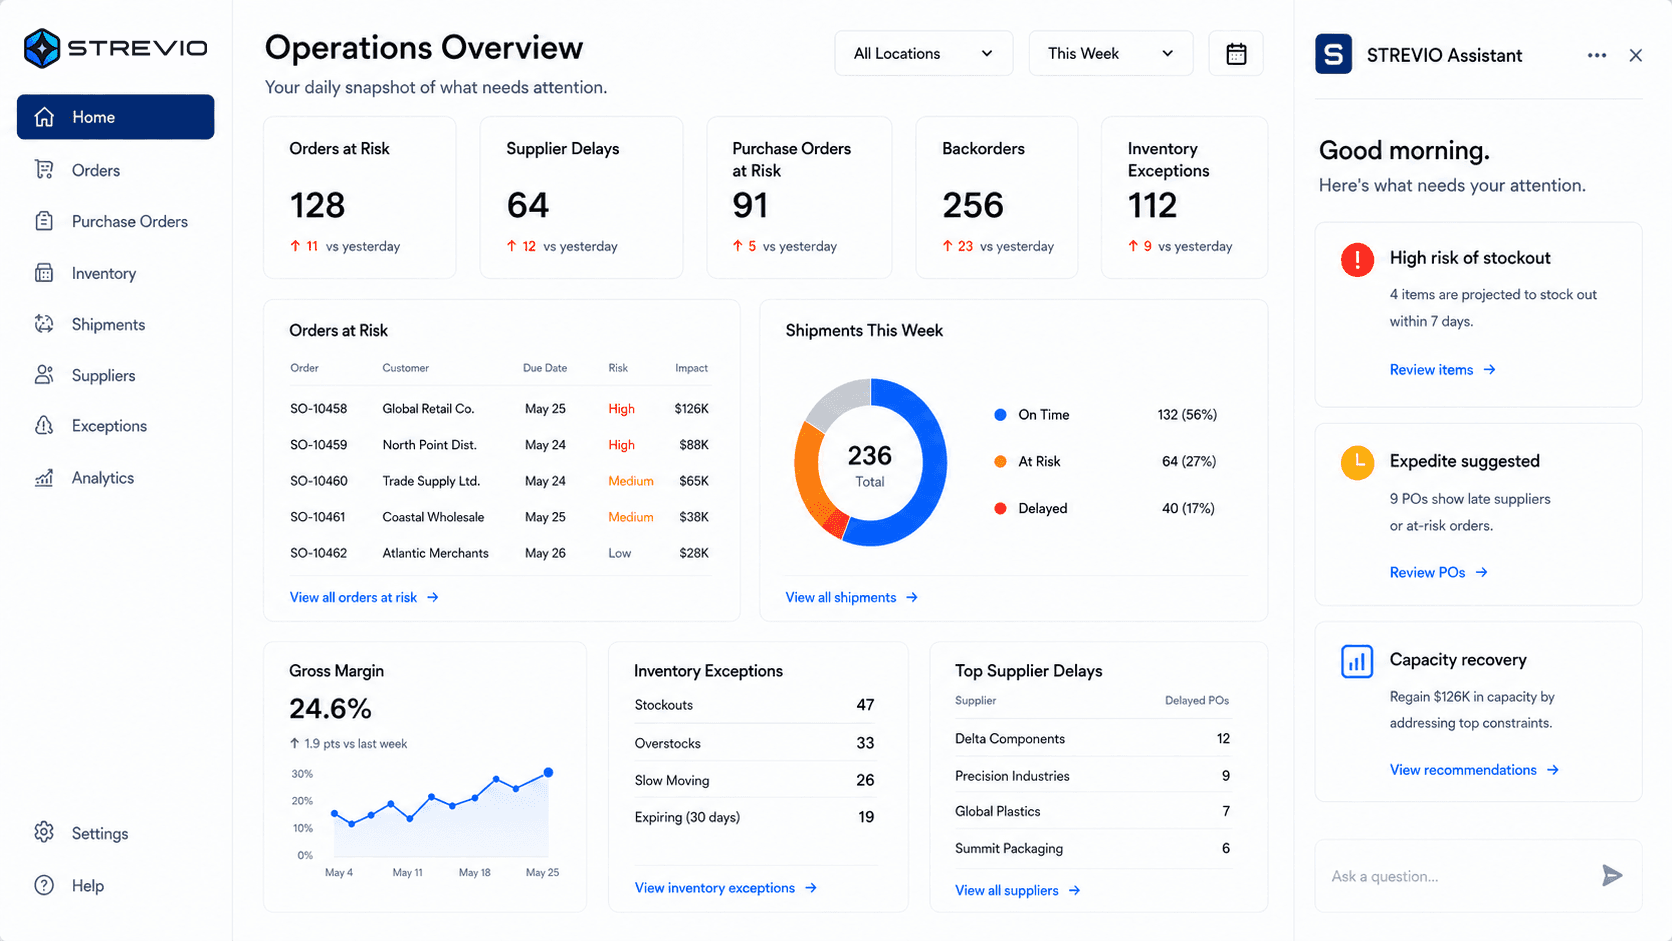The height and width of the screenshot is (941, 1672).
Task: Click arrow next to View all orders at risk
Action: click(433, 597)
